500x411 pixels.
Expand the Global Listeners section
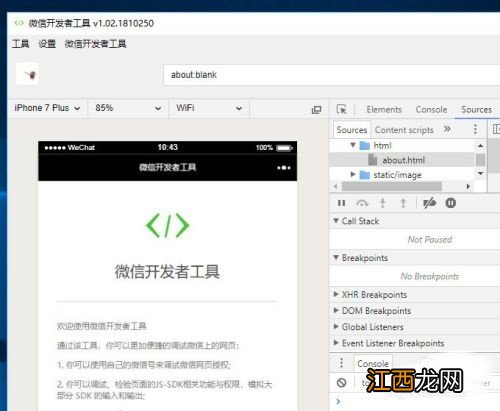336,327
